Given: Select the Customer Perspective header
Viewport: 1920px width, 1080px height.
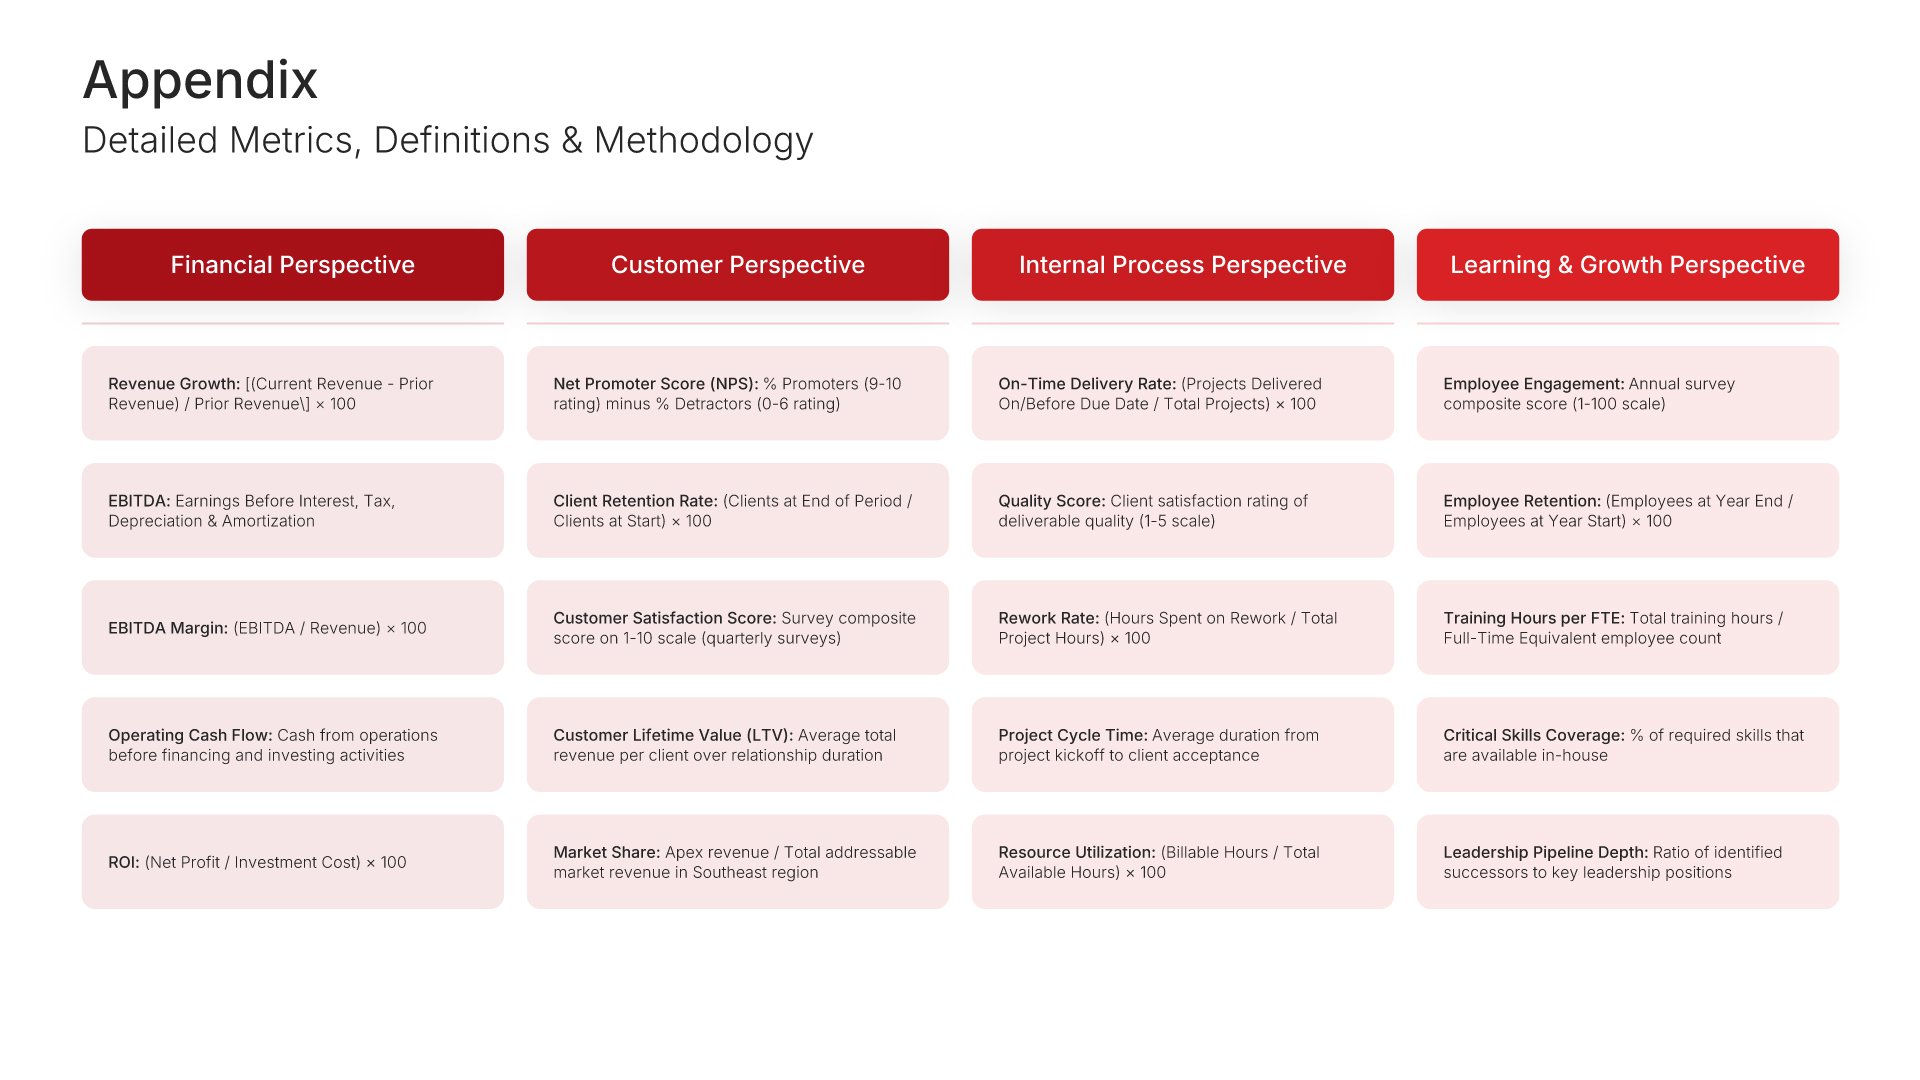Looking at the screenshot, I should 737,265.
